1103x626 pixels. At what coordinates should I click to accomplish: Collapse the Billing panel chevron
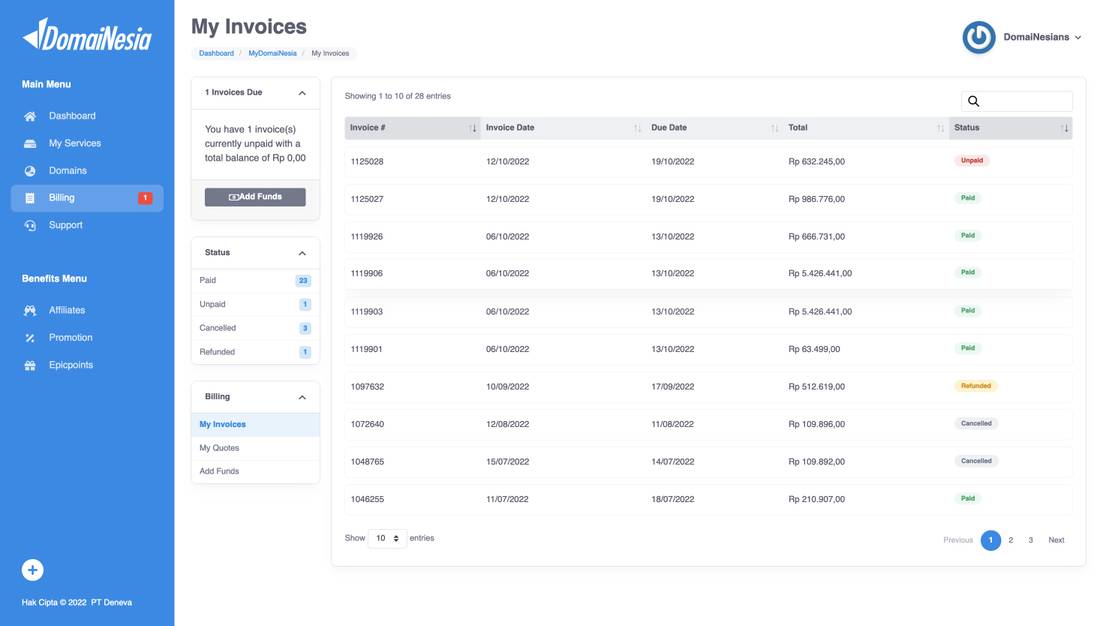click(302, 397)
